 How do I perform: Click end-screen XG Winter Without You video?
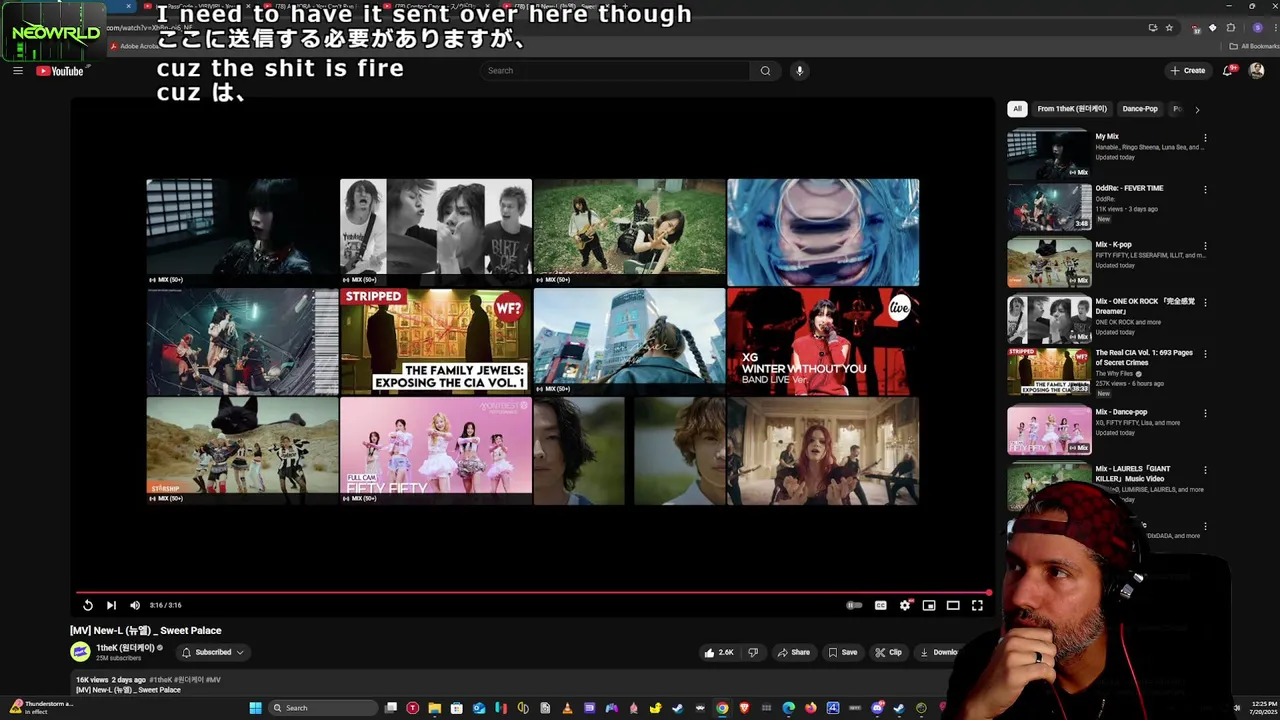pos(823,341)
